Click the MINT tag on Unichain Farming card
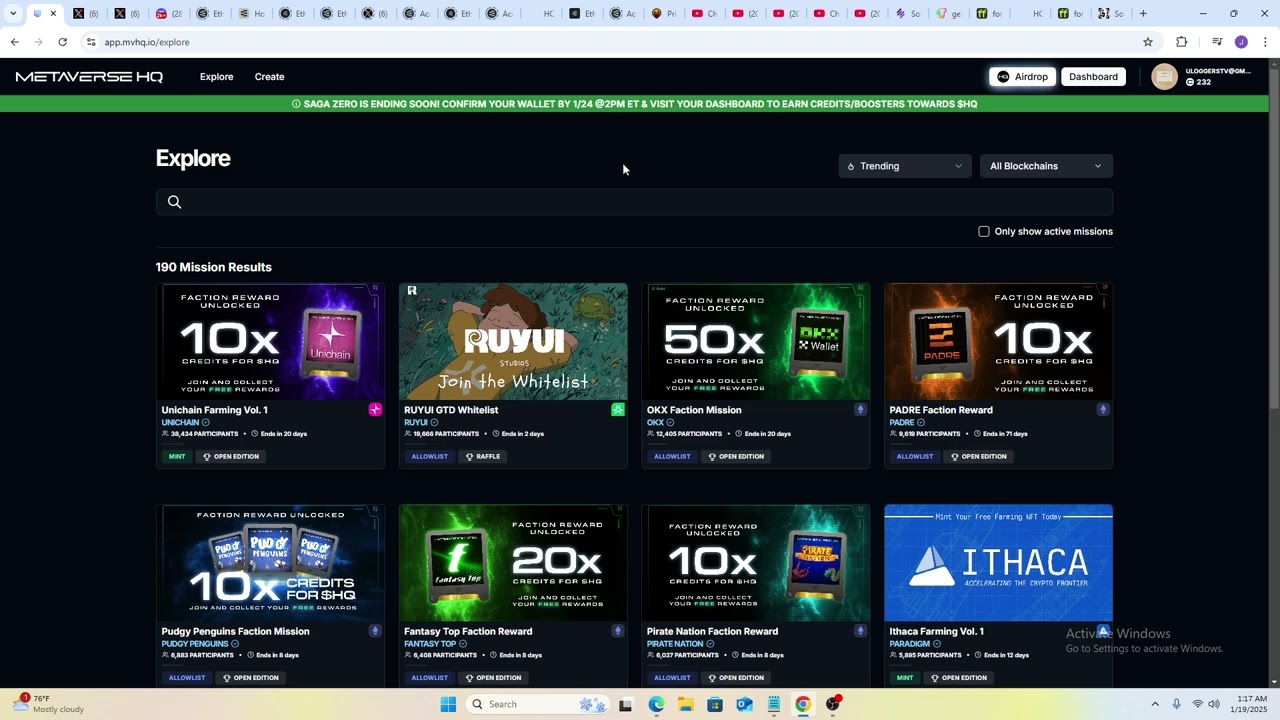 177,456
